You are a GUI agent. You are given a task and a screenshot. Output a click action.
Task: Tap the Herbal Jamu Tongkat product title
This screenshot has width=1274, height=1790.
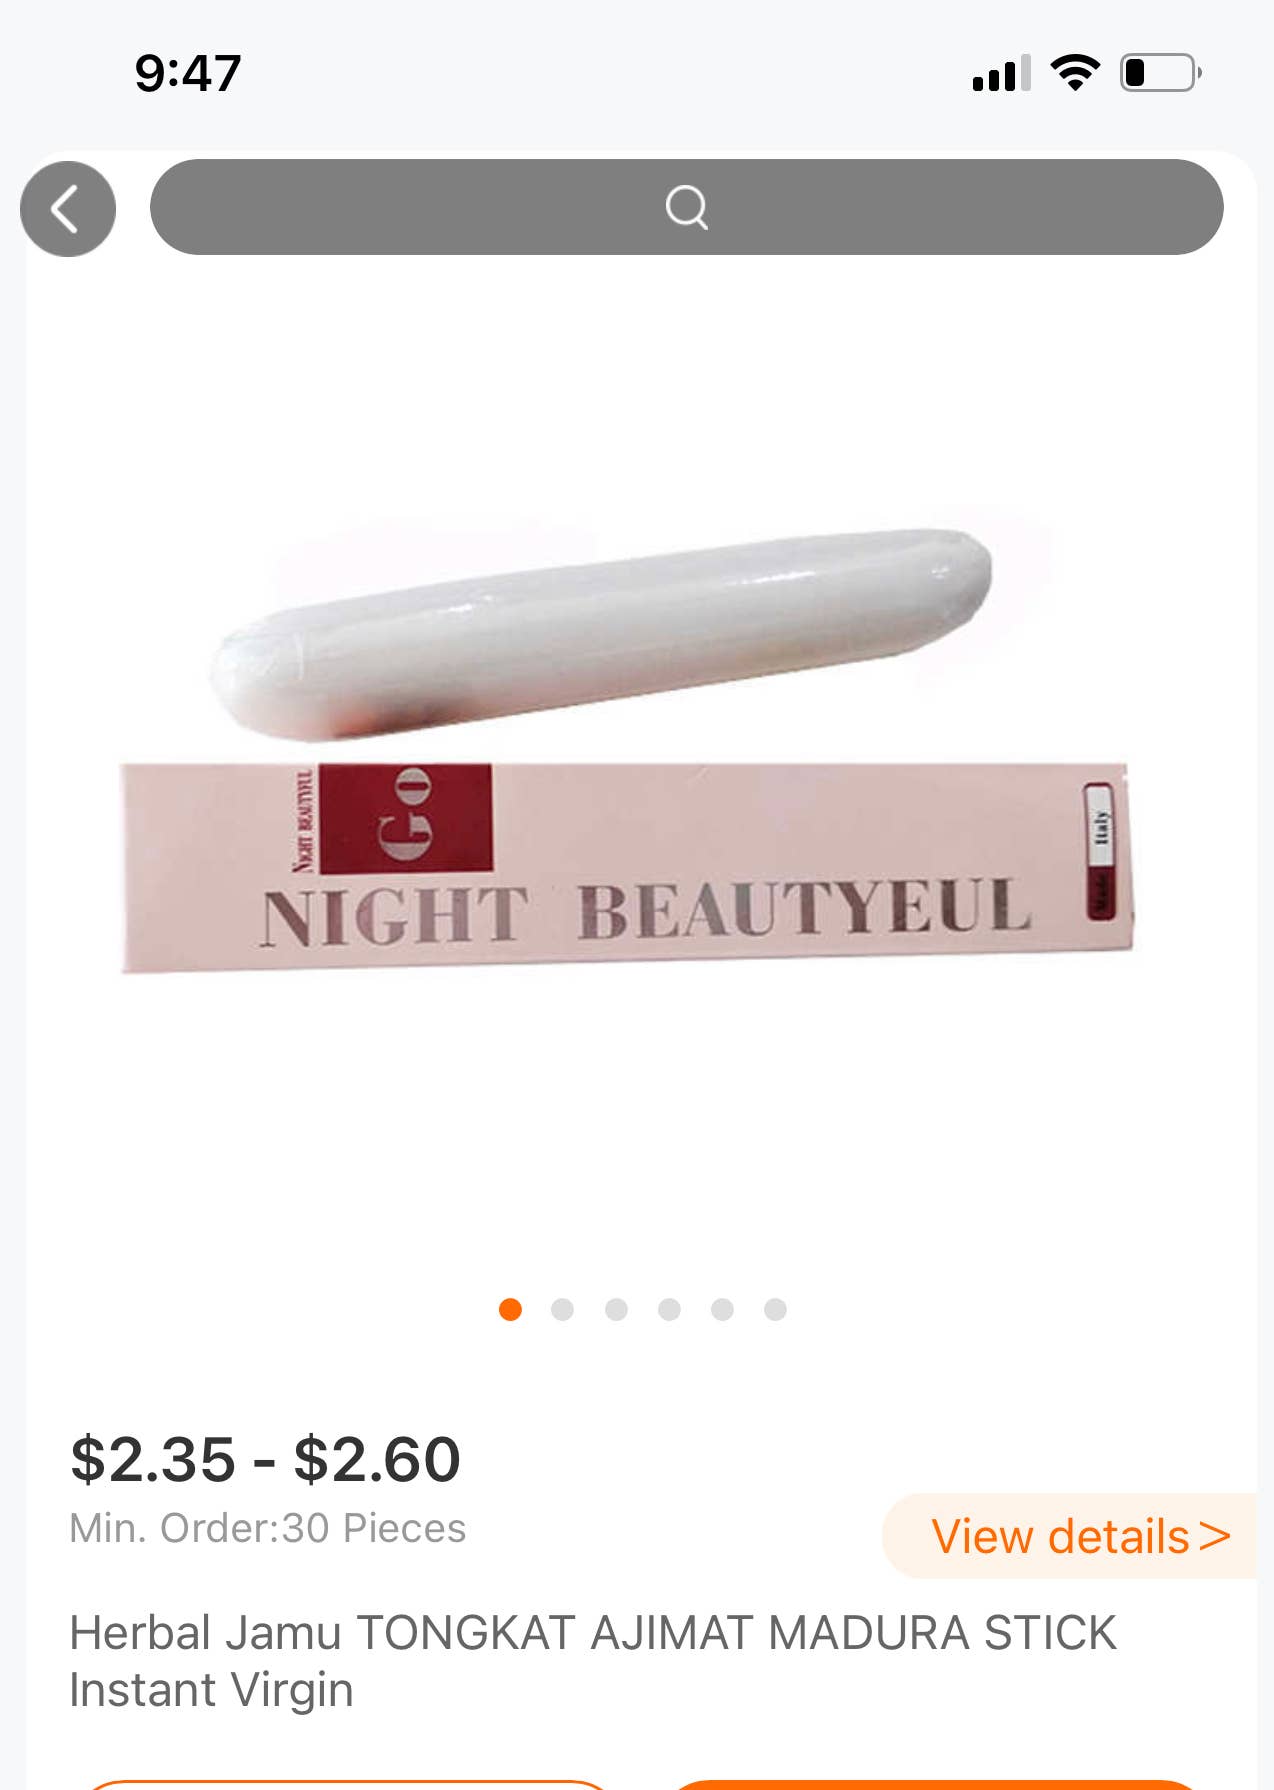592,1661
